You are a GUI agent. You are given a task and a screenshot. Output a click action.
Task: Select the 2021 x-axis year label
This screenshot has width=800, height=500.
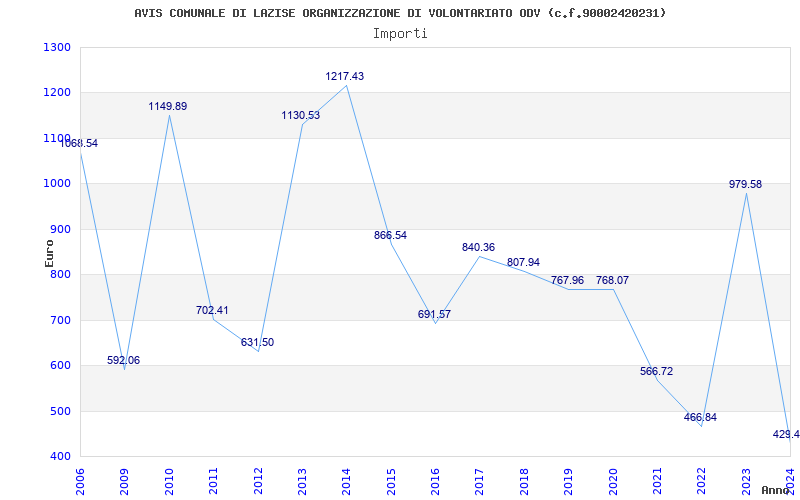point(658,481)
